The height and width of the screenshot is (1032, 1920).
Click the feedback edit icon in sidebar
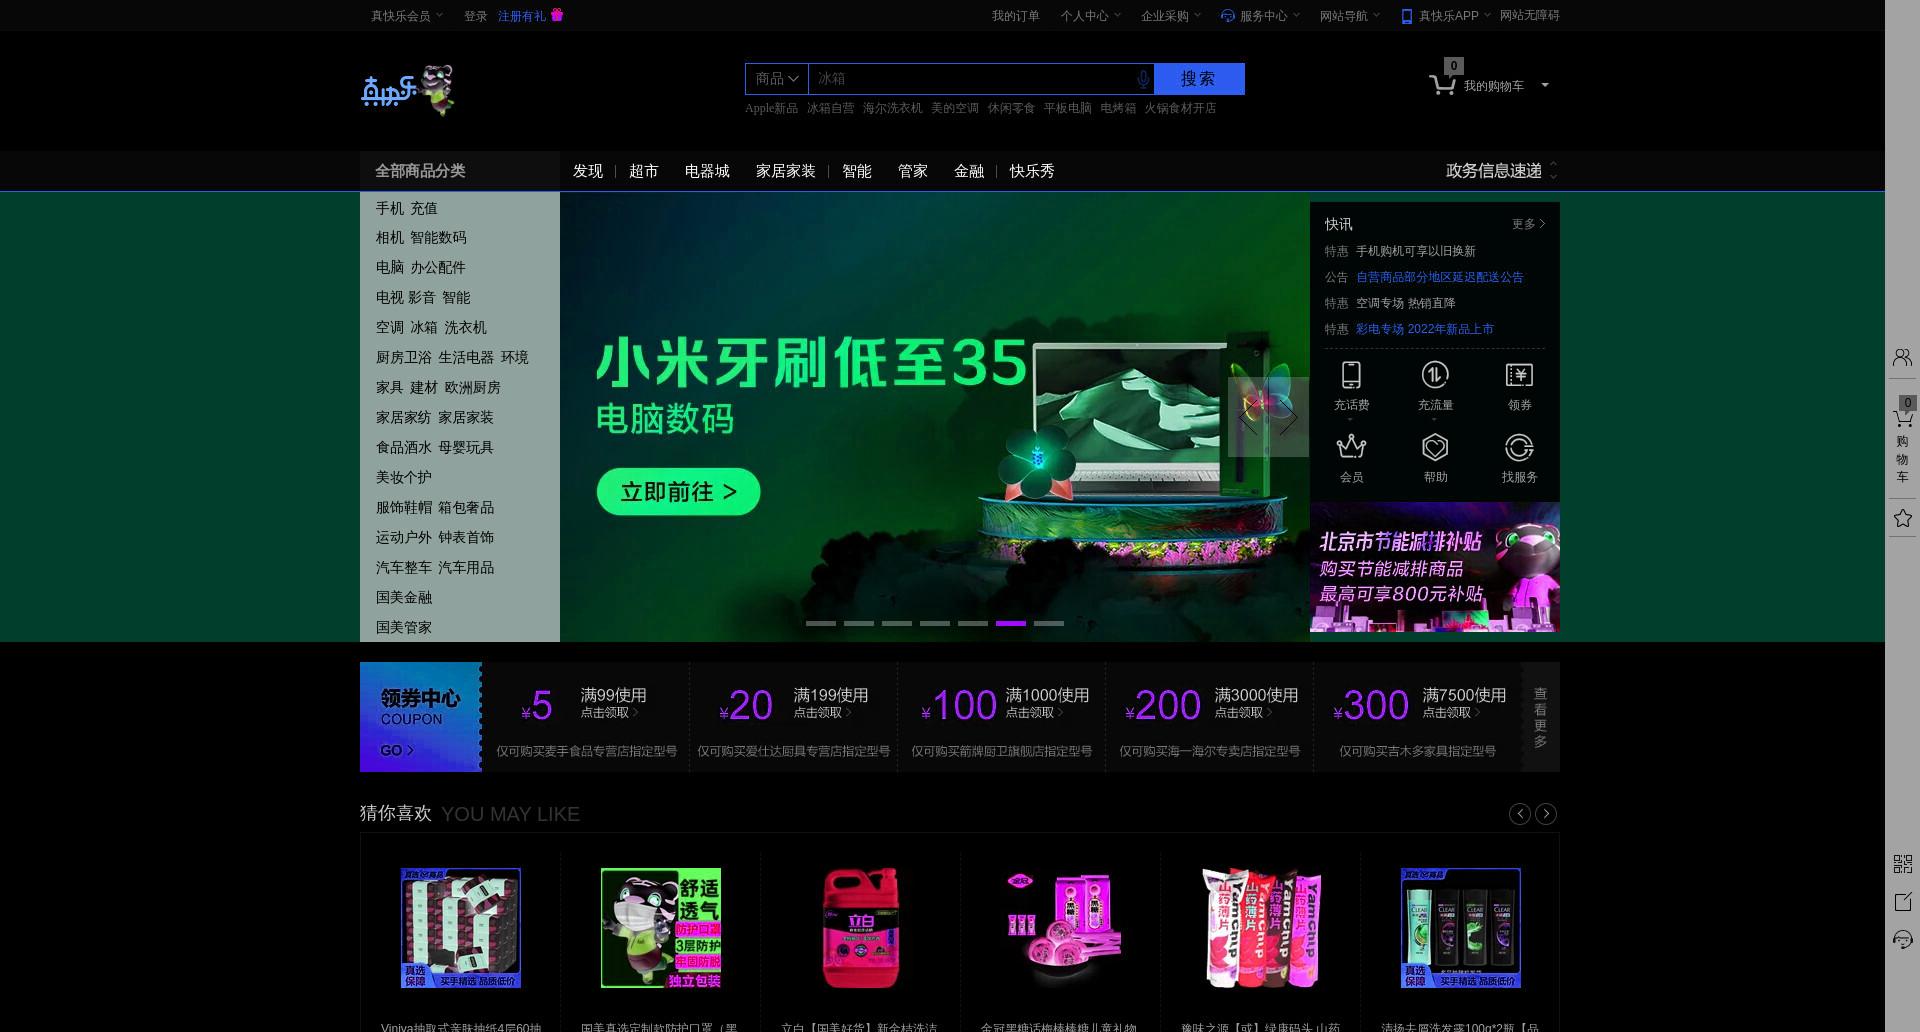(1902, 902)
